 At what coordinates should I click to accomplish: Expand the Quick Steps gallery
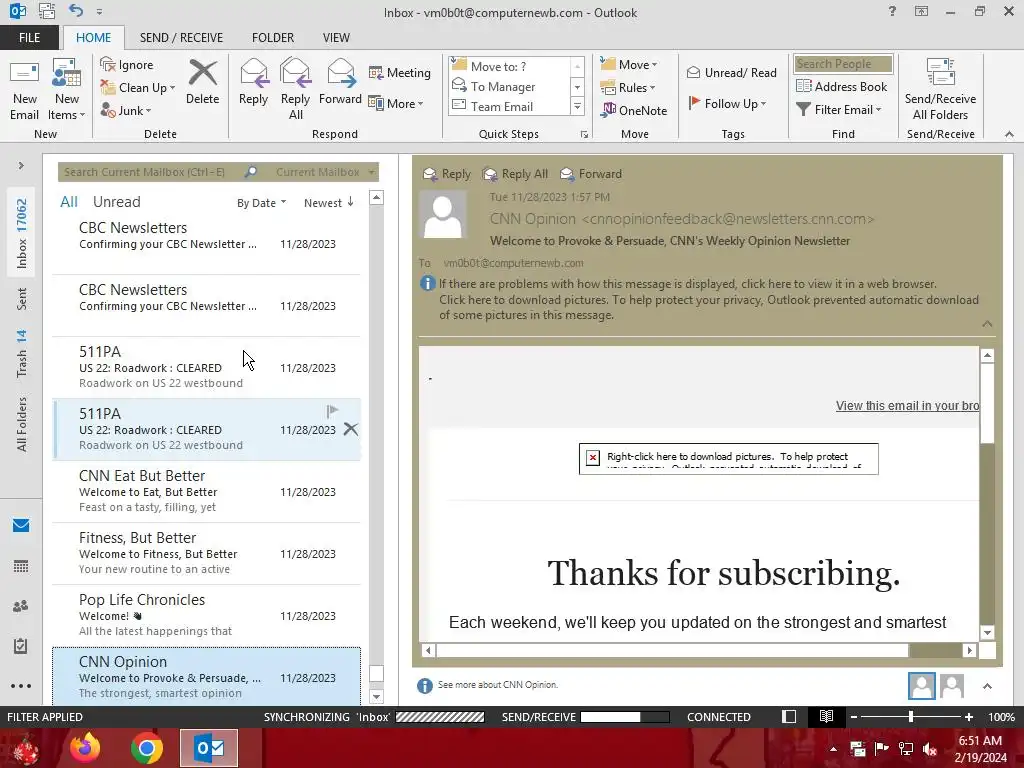(577, 106)
